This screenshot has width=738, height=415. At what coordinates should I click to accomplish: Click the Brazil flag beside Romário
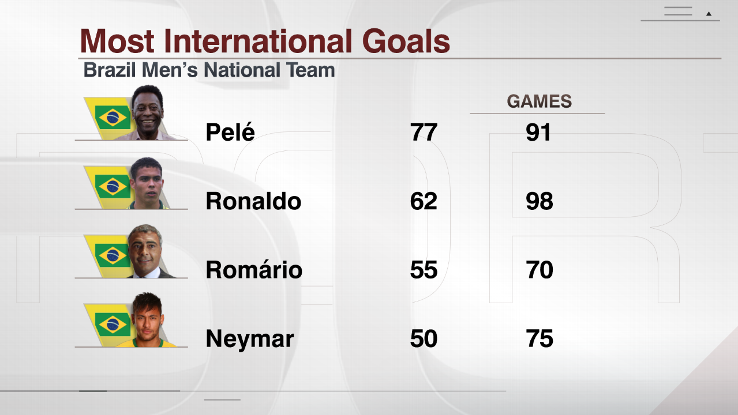coord(112,255)
